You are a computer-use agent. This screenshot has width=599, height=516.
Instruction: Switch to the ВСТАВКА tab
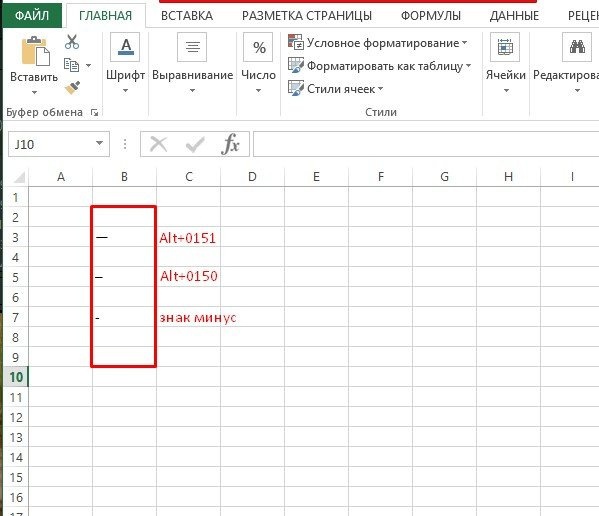click(187, 16)
